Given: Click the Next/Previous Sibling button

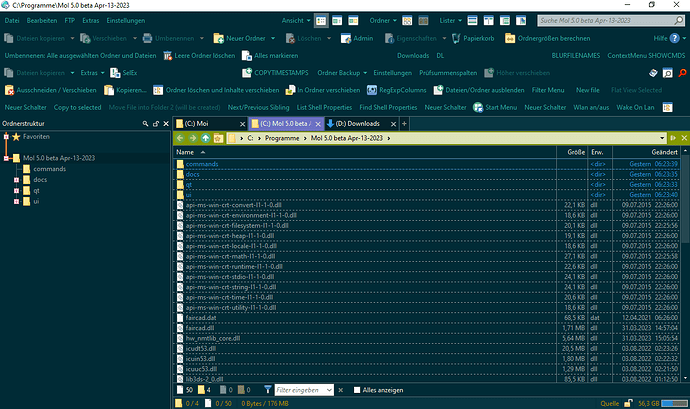Looking at the screenshot, I should [x=258, y=106].
